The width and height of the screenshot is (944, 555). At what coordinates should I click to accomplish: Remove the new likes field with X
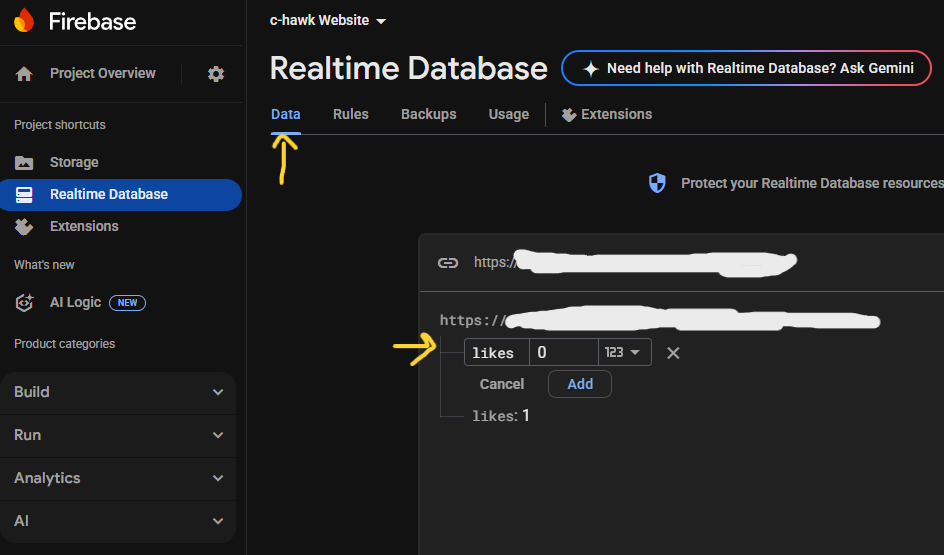[673, 353]
